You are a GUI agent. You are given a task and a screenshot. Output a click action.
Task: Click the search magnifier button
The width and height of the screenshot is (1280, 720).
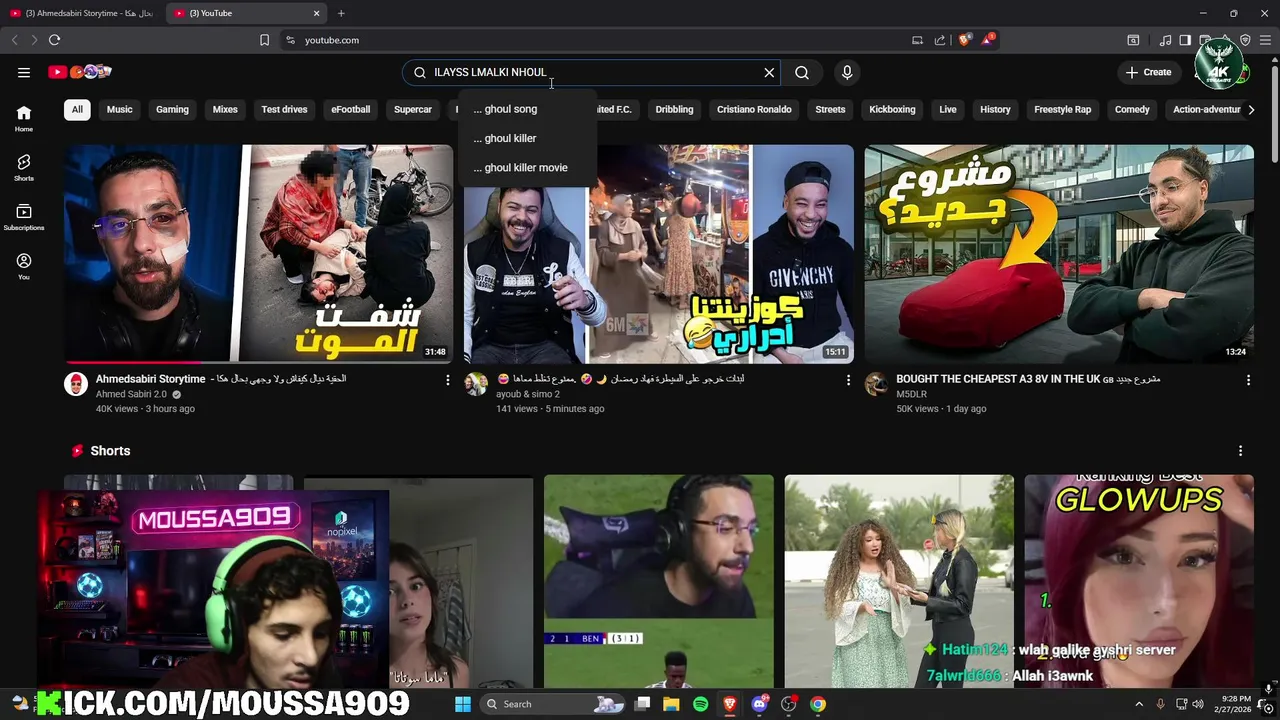pos(802,72)
